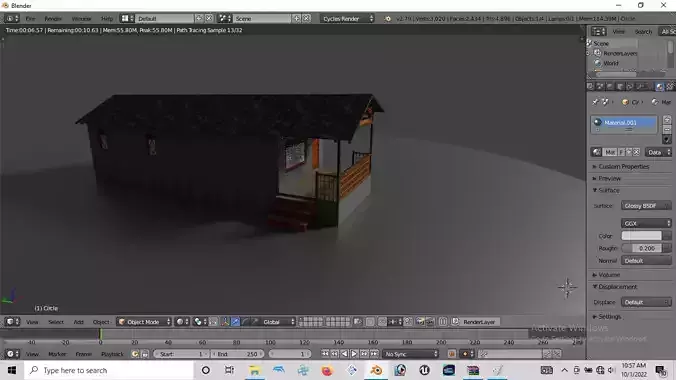Click the play reverse button
Image resolution: width=676 pixels, height=380 pixels.
(344, 354)
